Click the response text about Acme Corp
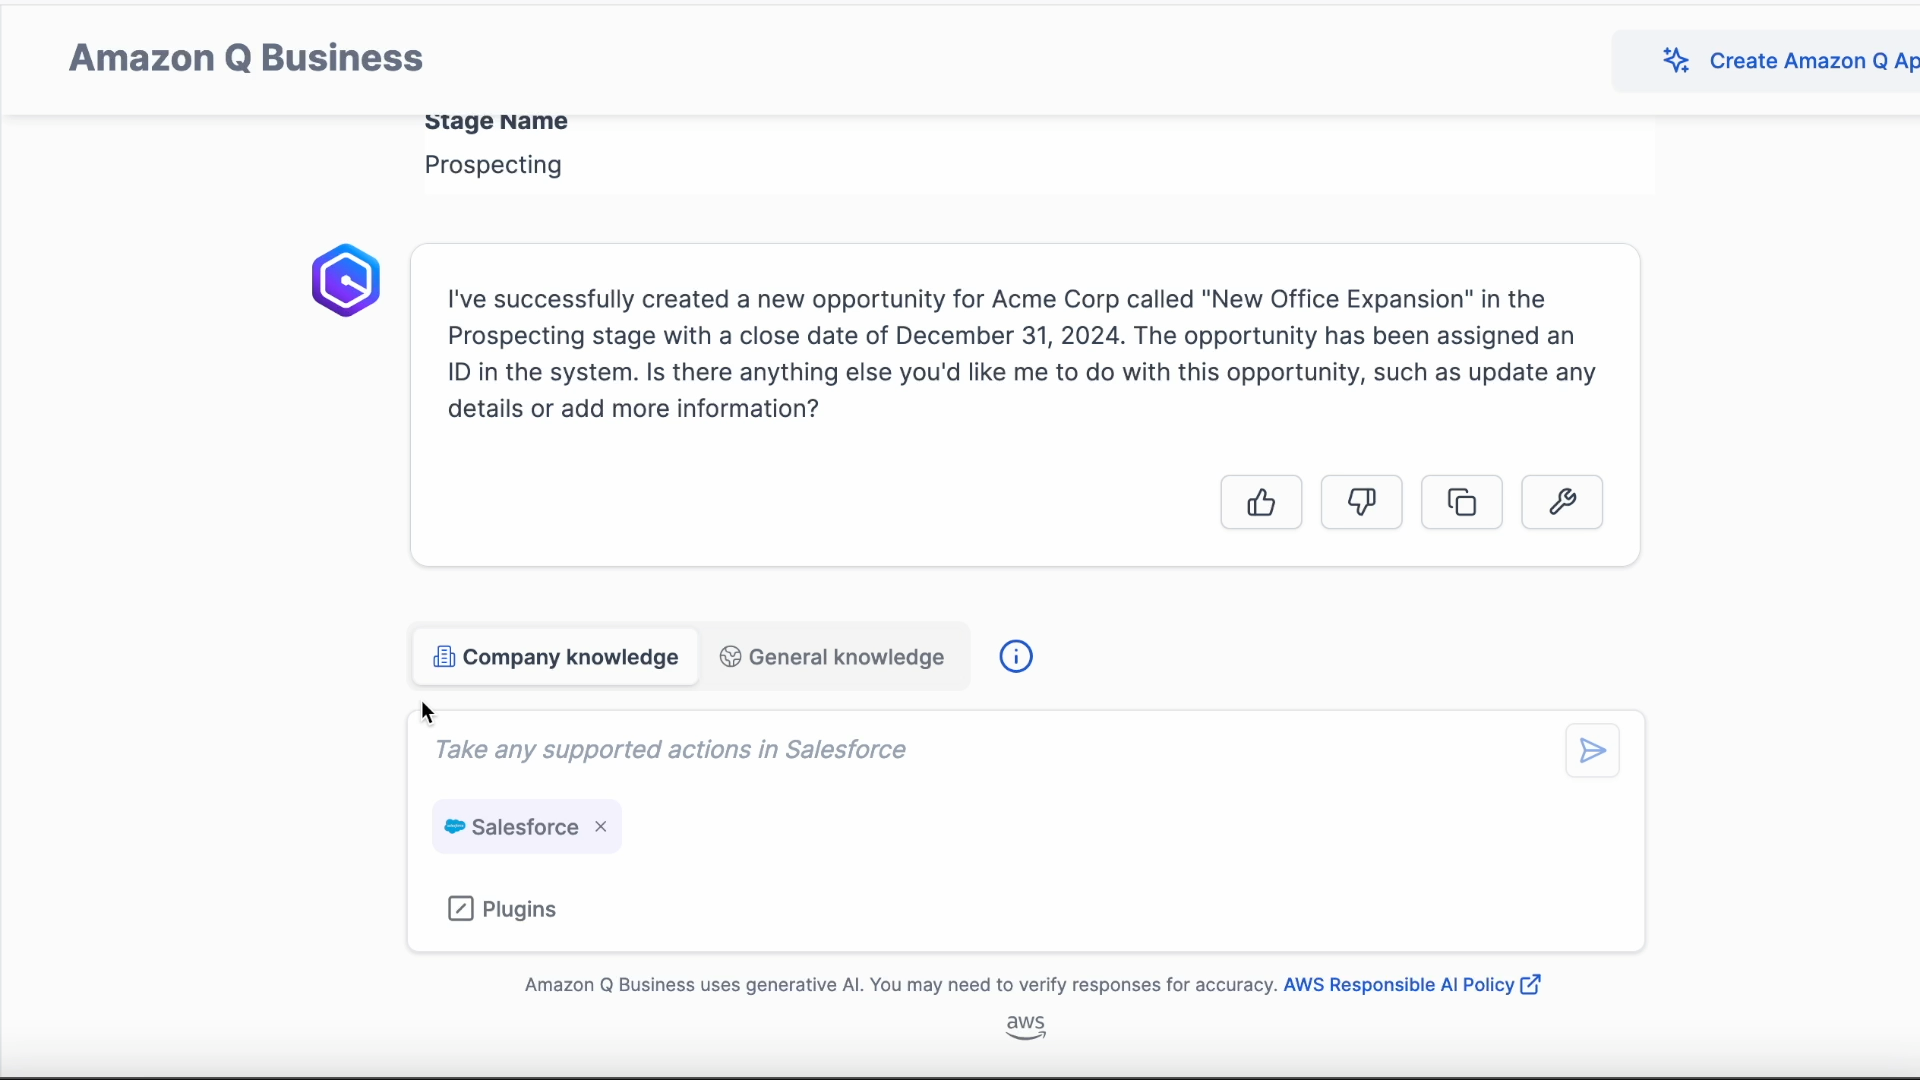The height and width of the screenshot is (1080, 1920). 1020,354
